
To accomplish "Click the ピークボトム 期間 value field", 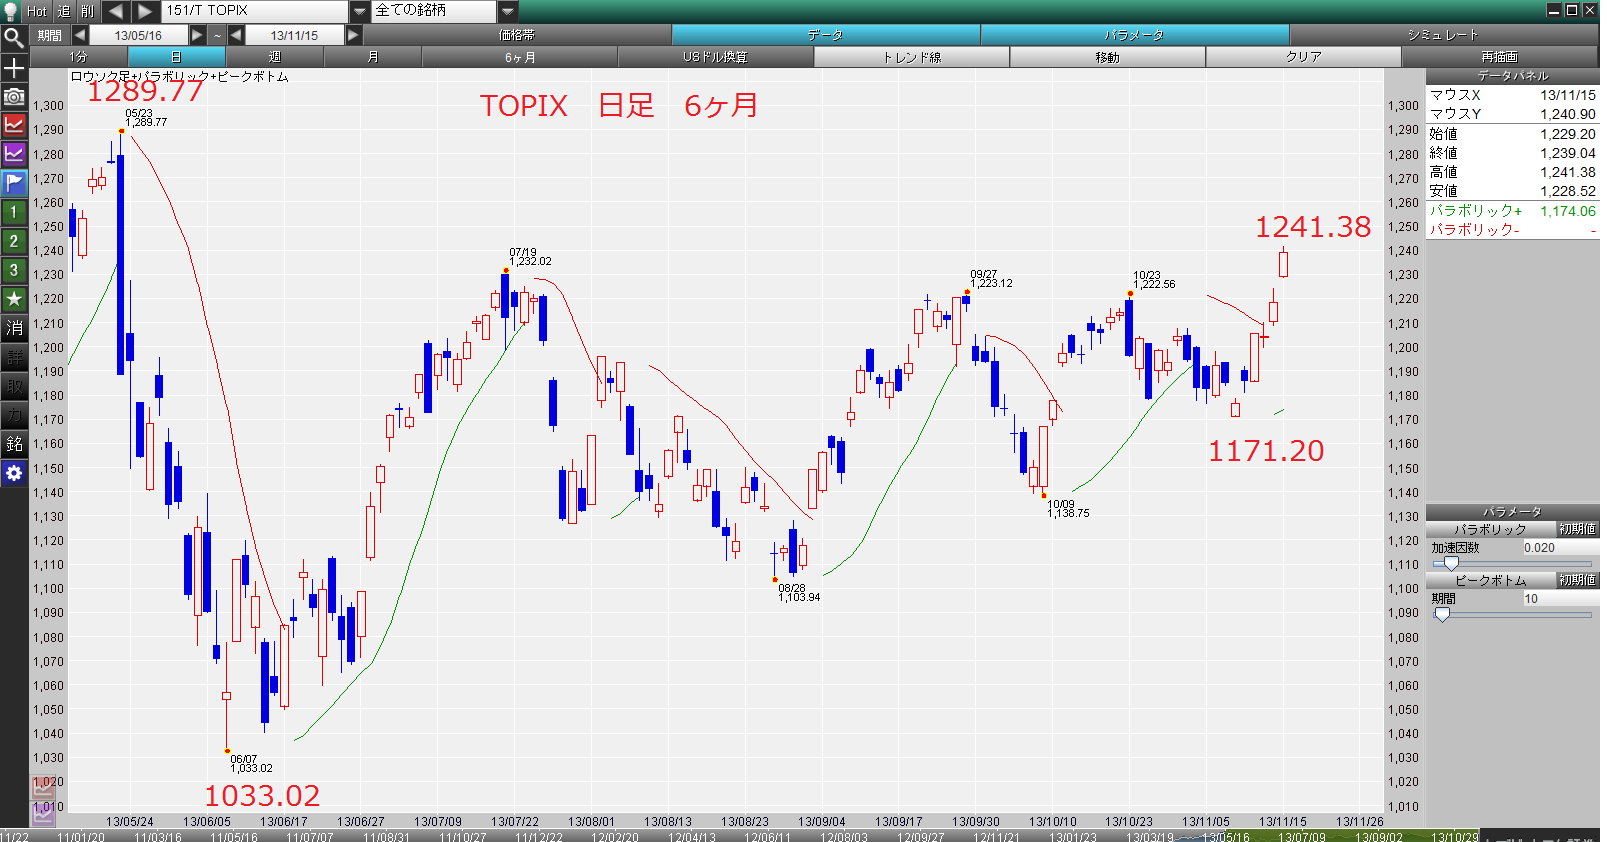I will pyautogui.click(x=1559, y=599).
